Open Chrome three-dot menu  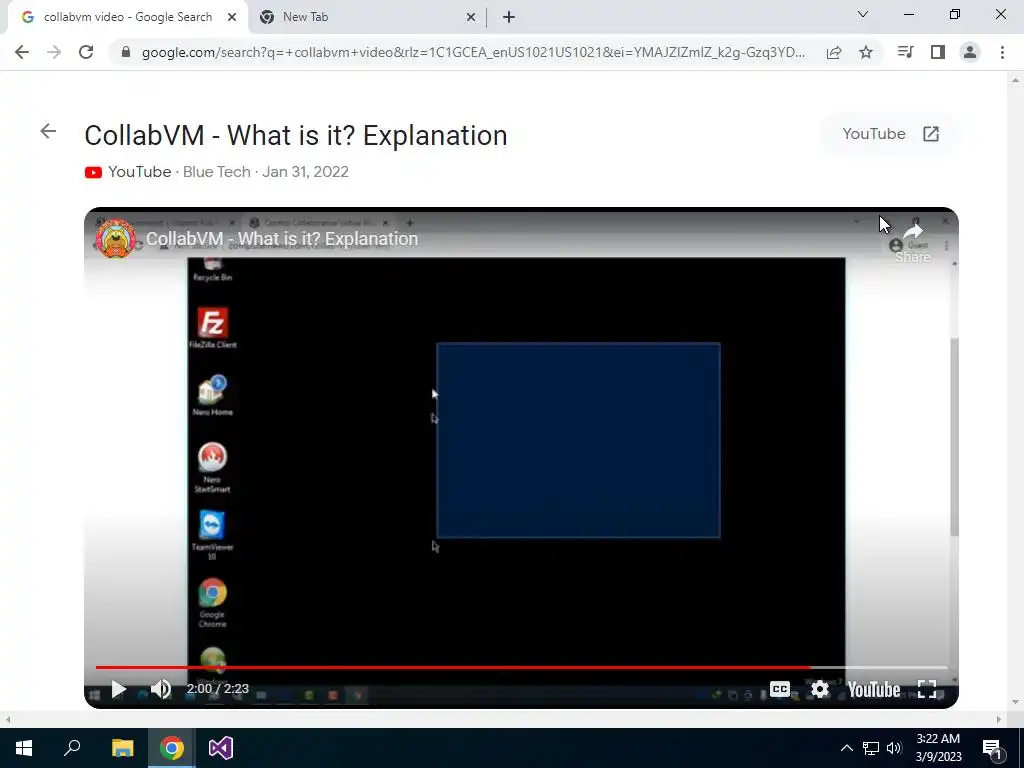point(1002,52)
